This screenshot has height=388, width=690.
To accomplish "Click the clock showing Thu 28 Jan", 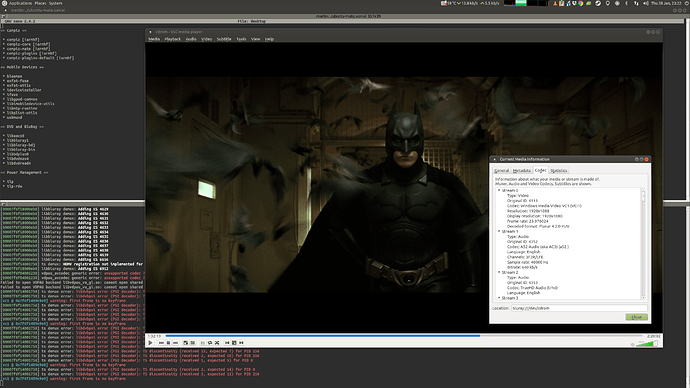I will point(666,3).
